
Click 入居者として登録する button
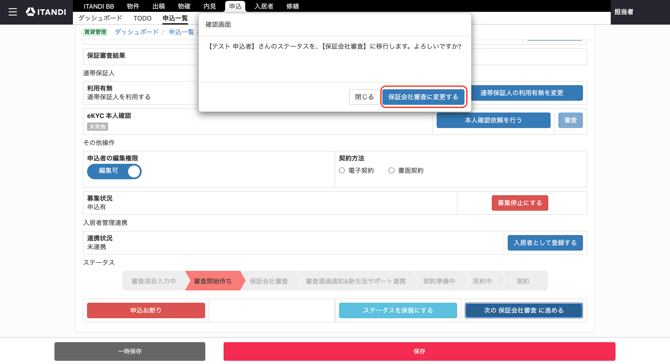[x=545, y=243]
